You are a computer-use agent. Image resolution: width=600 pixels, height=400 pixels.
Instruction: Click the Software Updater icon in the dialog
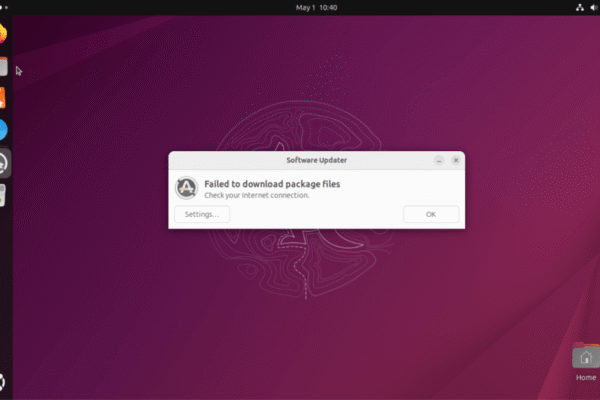coord(186,188)
